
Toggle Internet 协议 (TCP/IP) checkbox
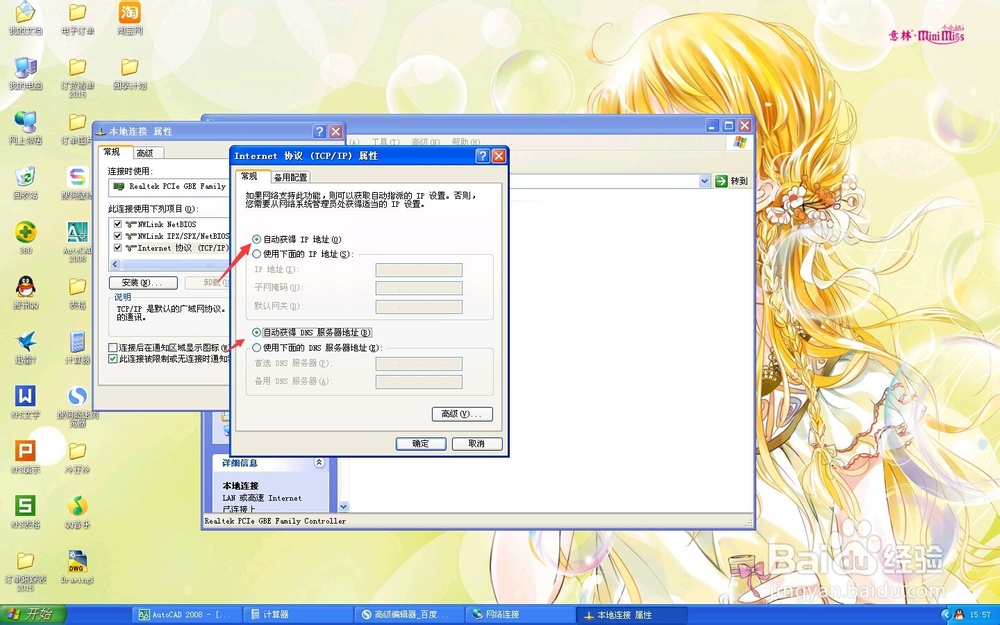[x=117, y=248]
